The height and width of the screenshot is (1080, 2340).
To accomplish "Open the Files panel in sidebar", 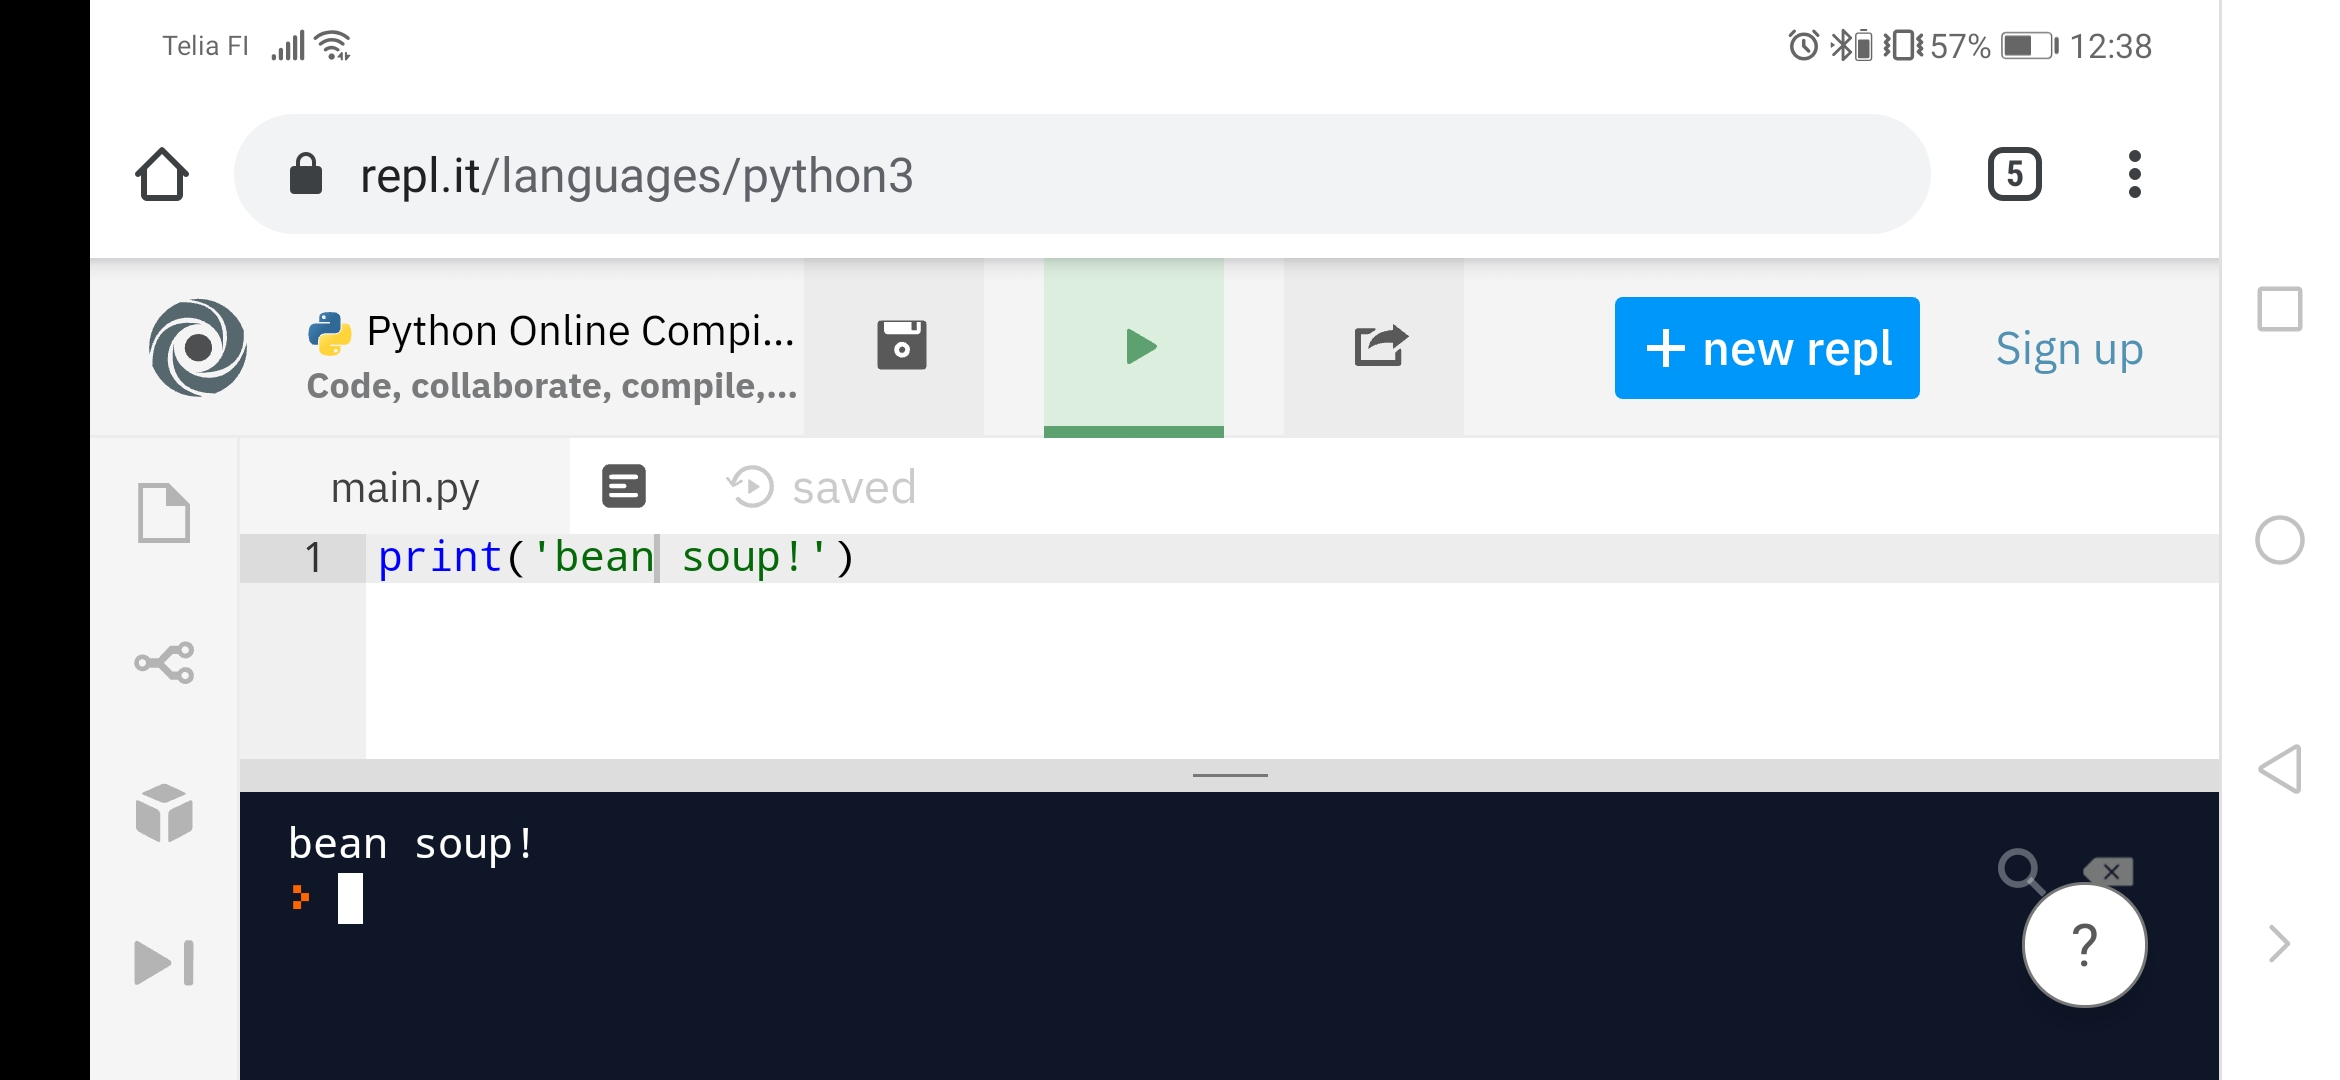I will [x=164, y=513].
